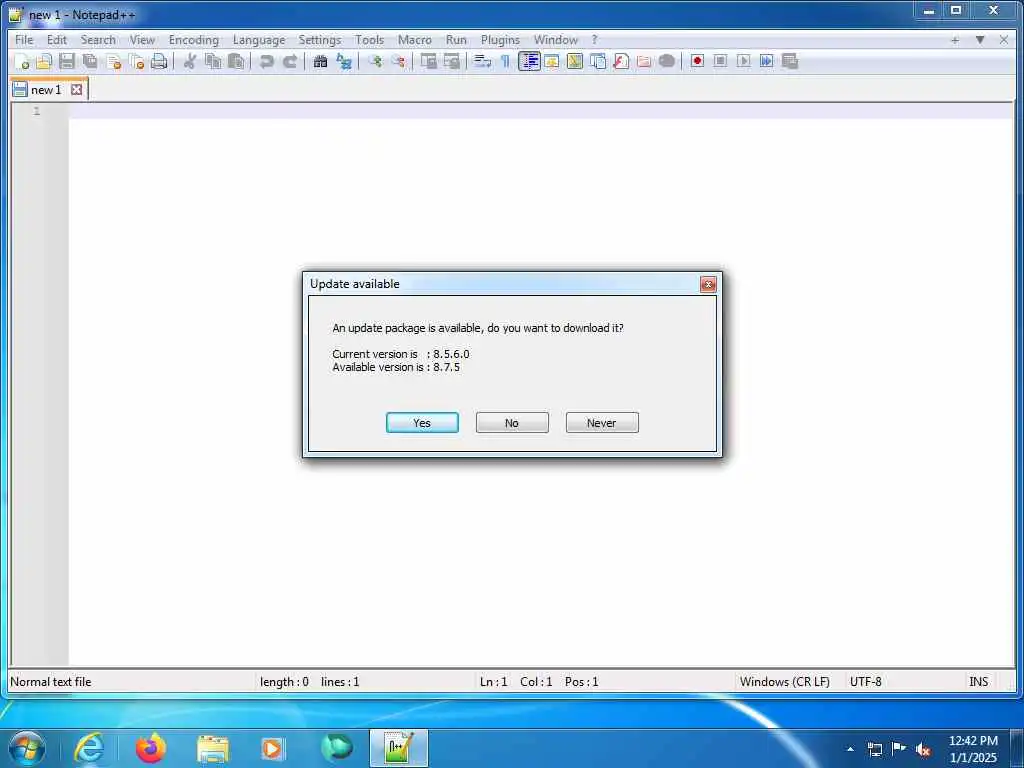
Task: Close the Update available dialog
Action: [x=708, y=284]
